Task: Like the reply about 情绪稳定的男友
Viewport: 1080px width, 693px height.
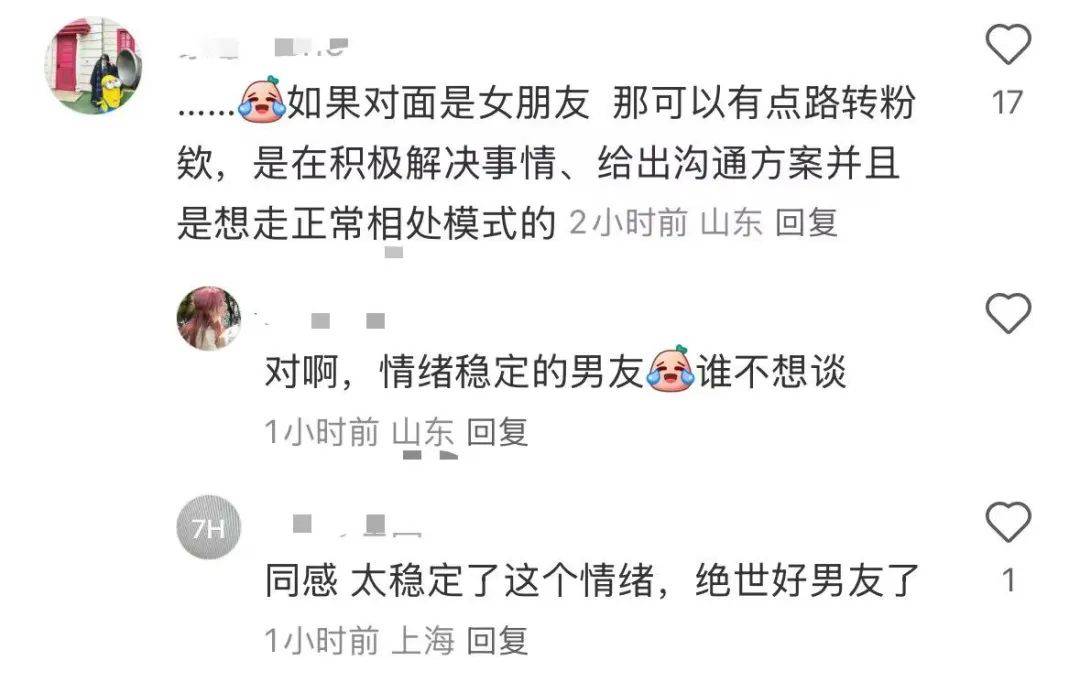Action: pos(1008,313)
